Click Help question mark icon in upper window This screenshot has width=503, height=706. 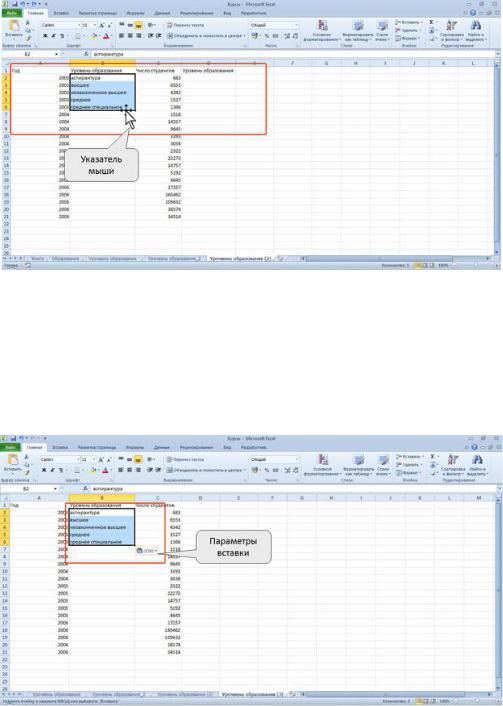click(x=473, y=13)
